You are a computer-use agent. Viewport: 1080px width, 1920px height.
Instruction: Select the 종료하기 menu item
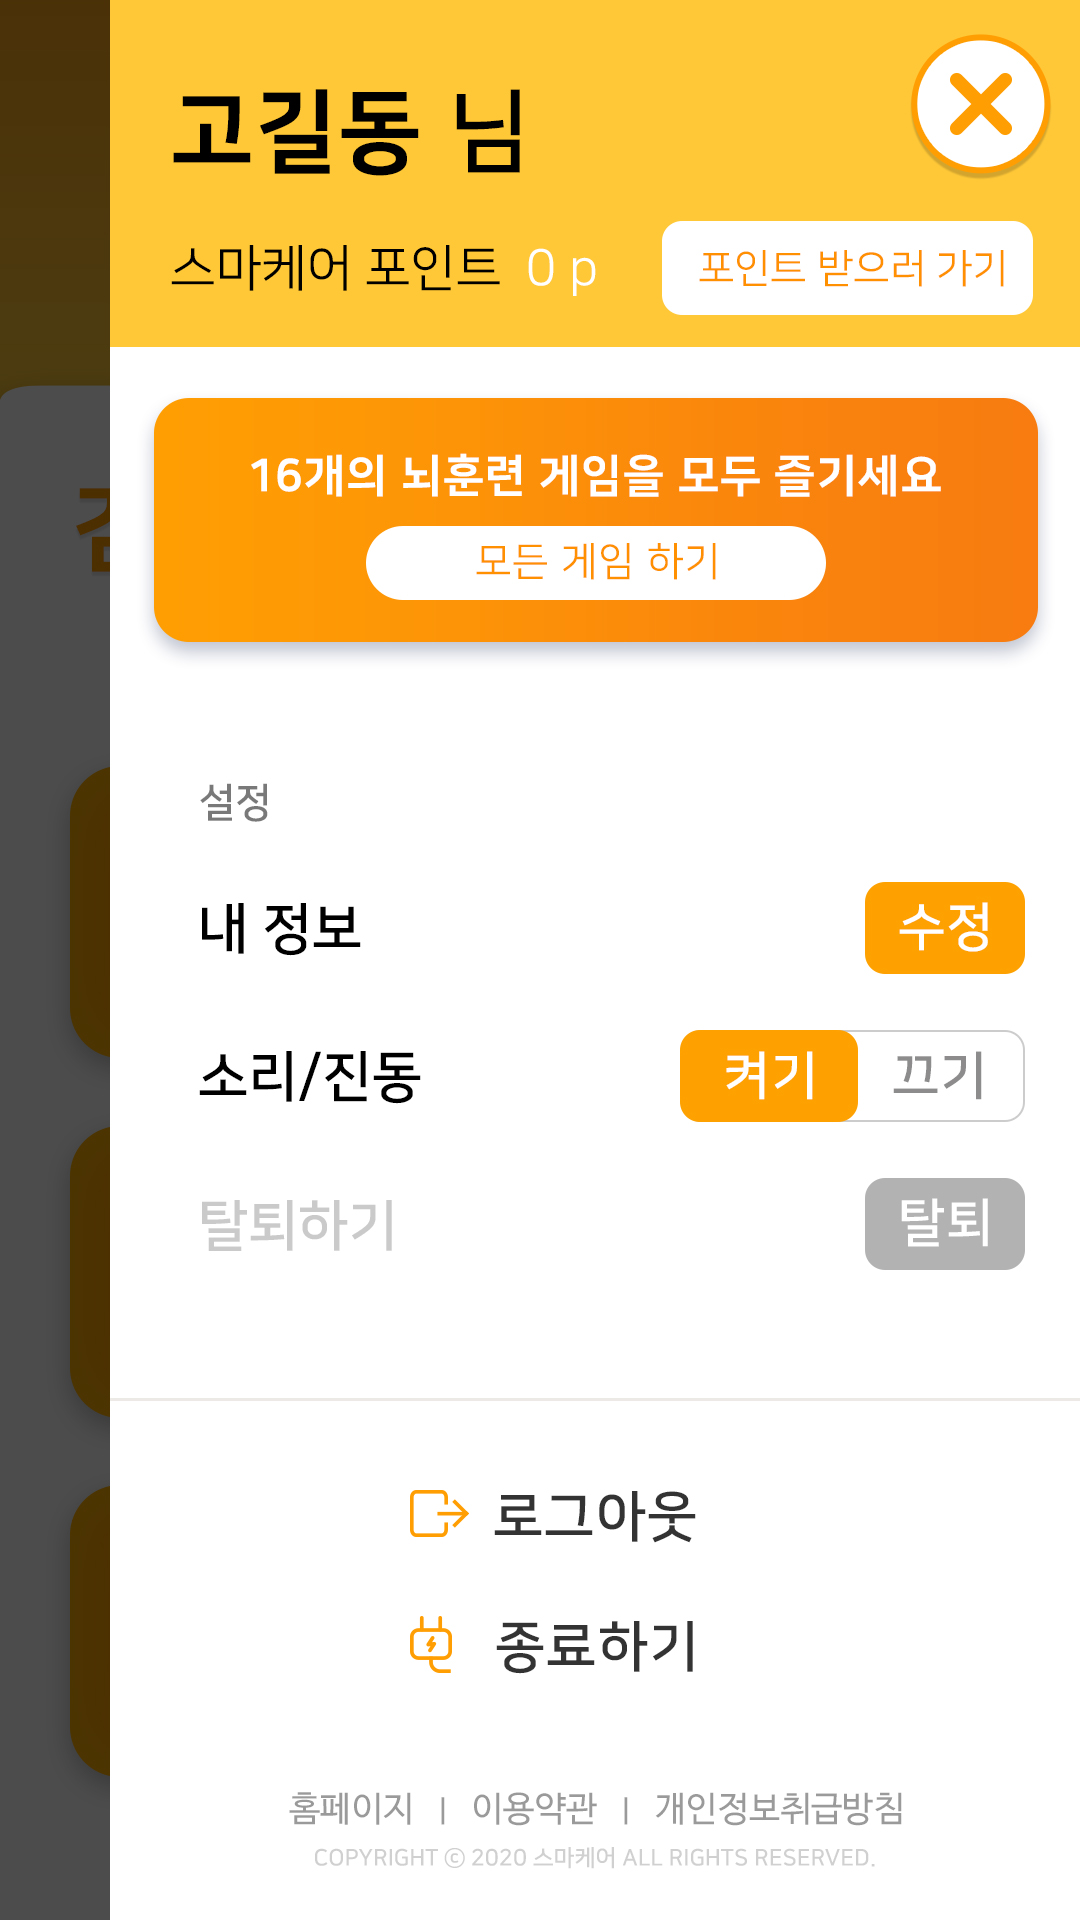tap(596, 1645)
